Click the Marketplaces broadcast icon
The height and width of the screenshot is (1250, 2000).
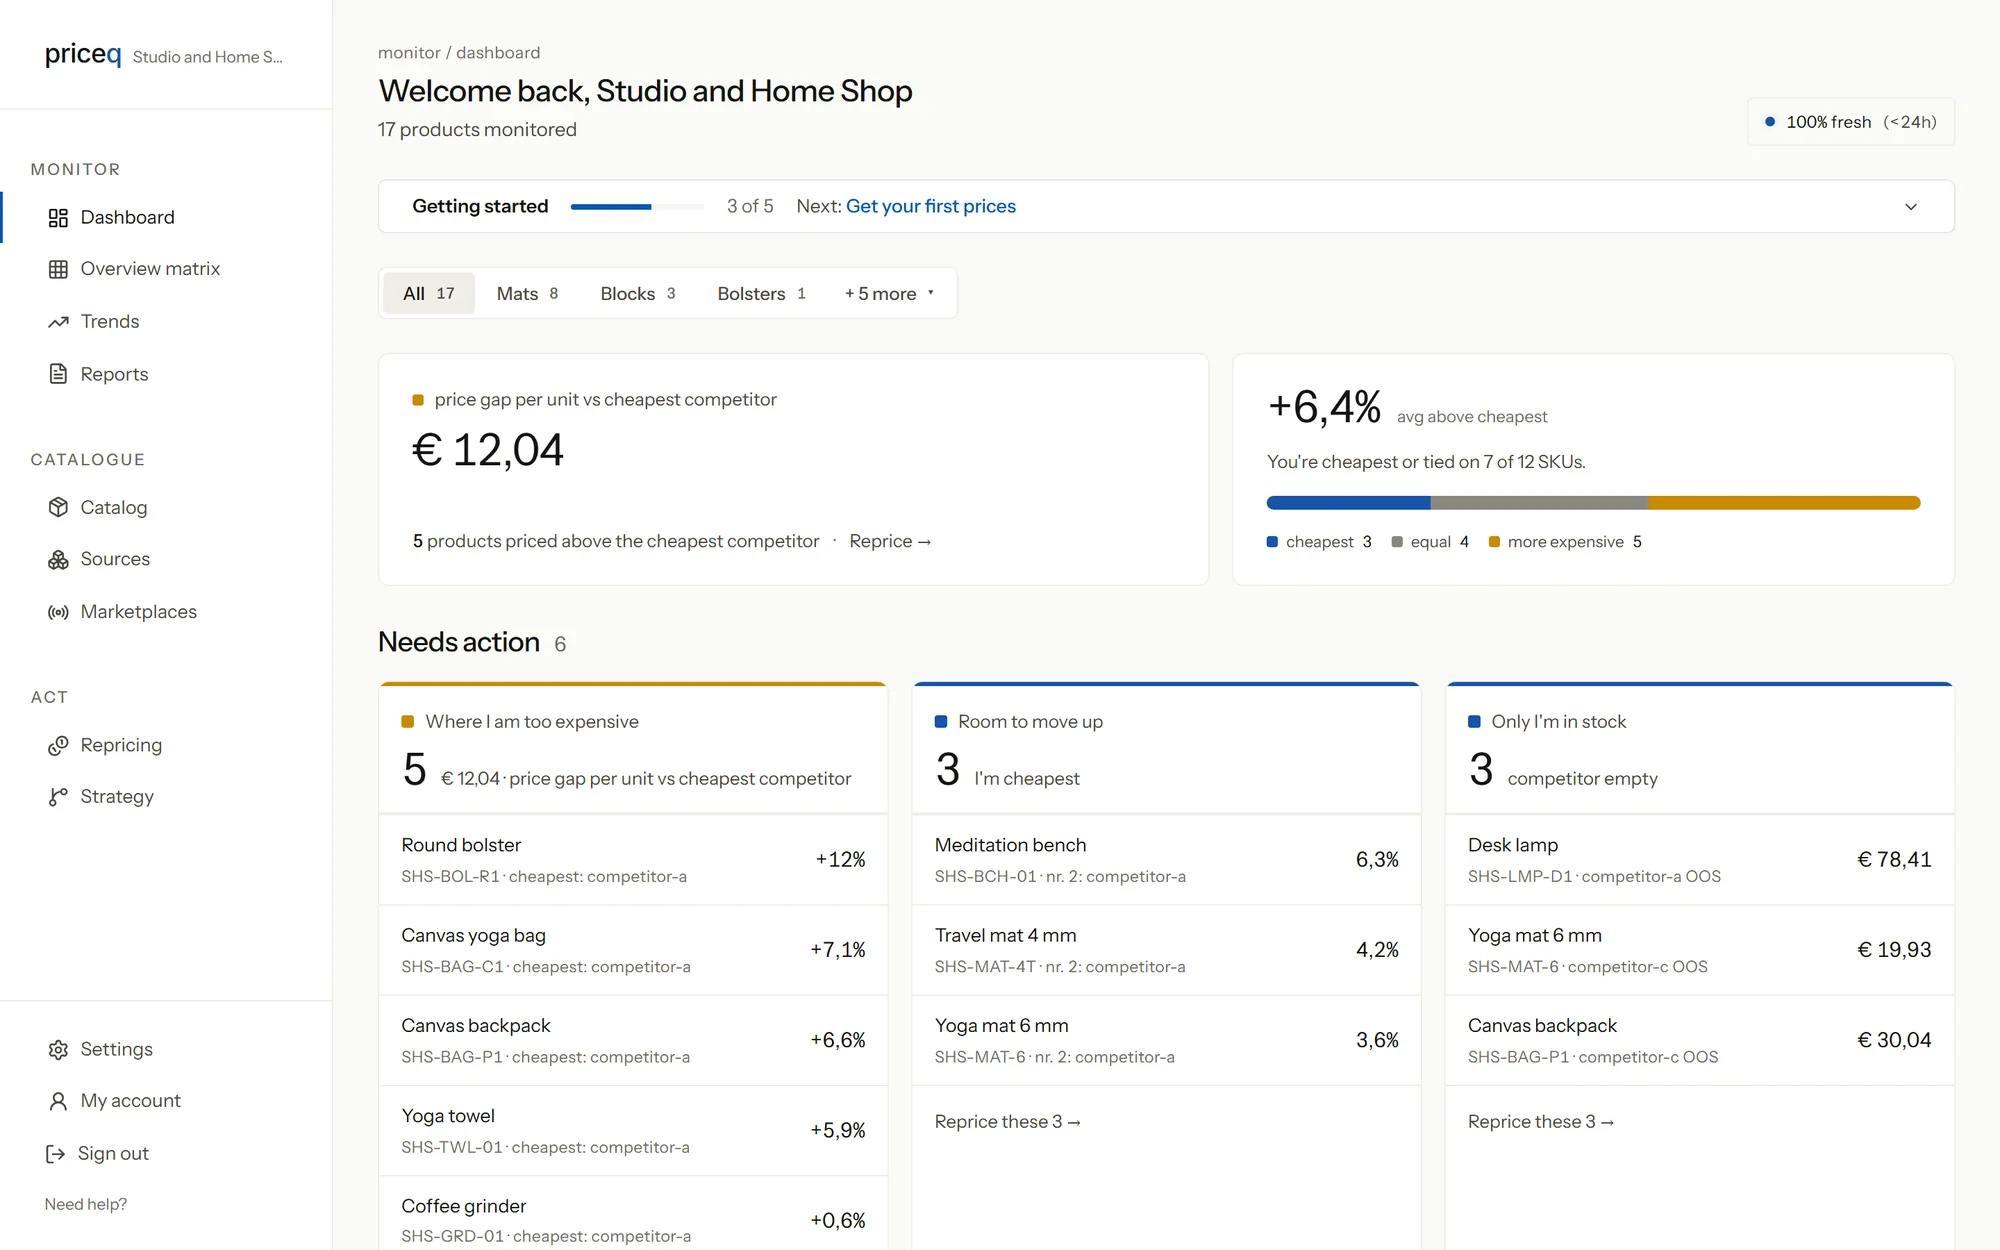click(58, 612)
